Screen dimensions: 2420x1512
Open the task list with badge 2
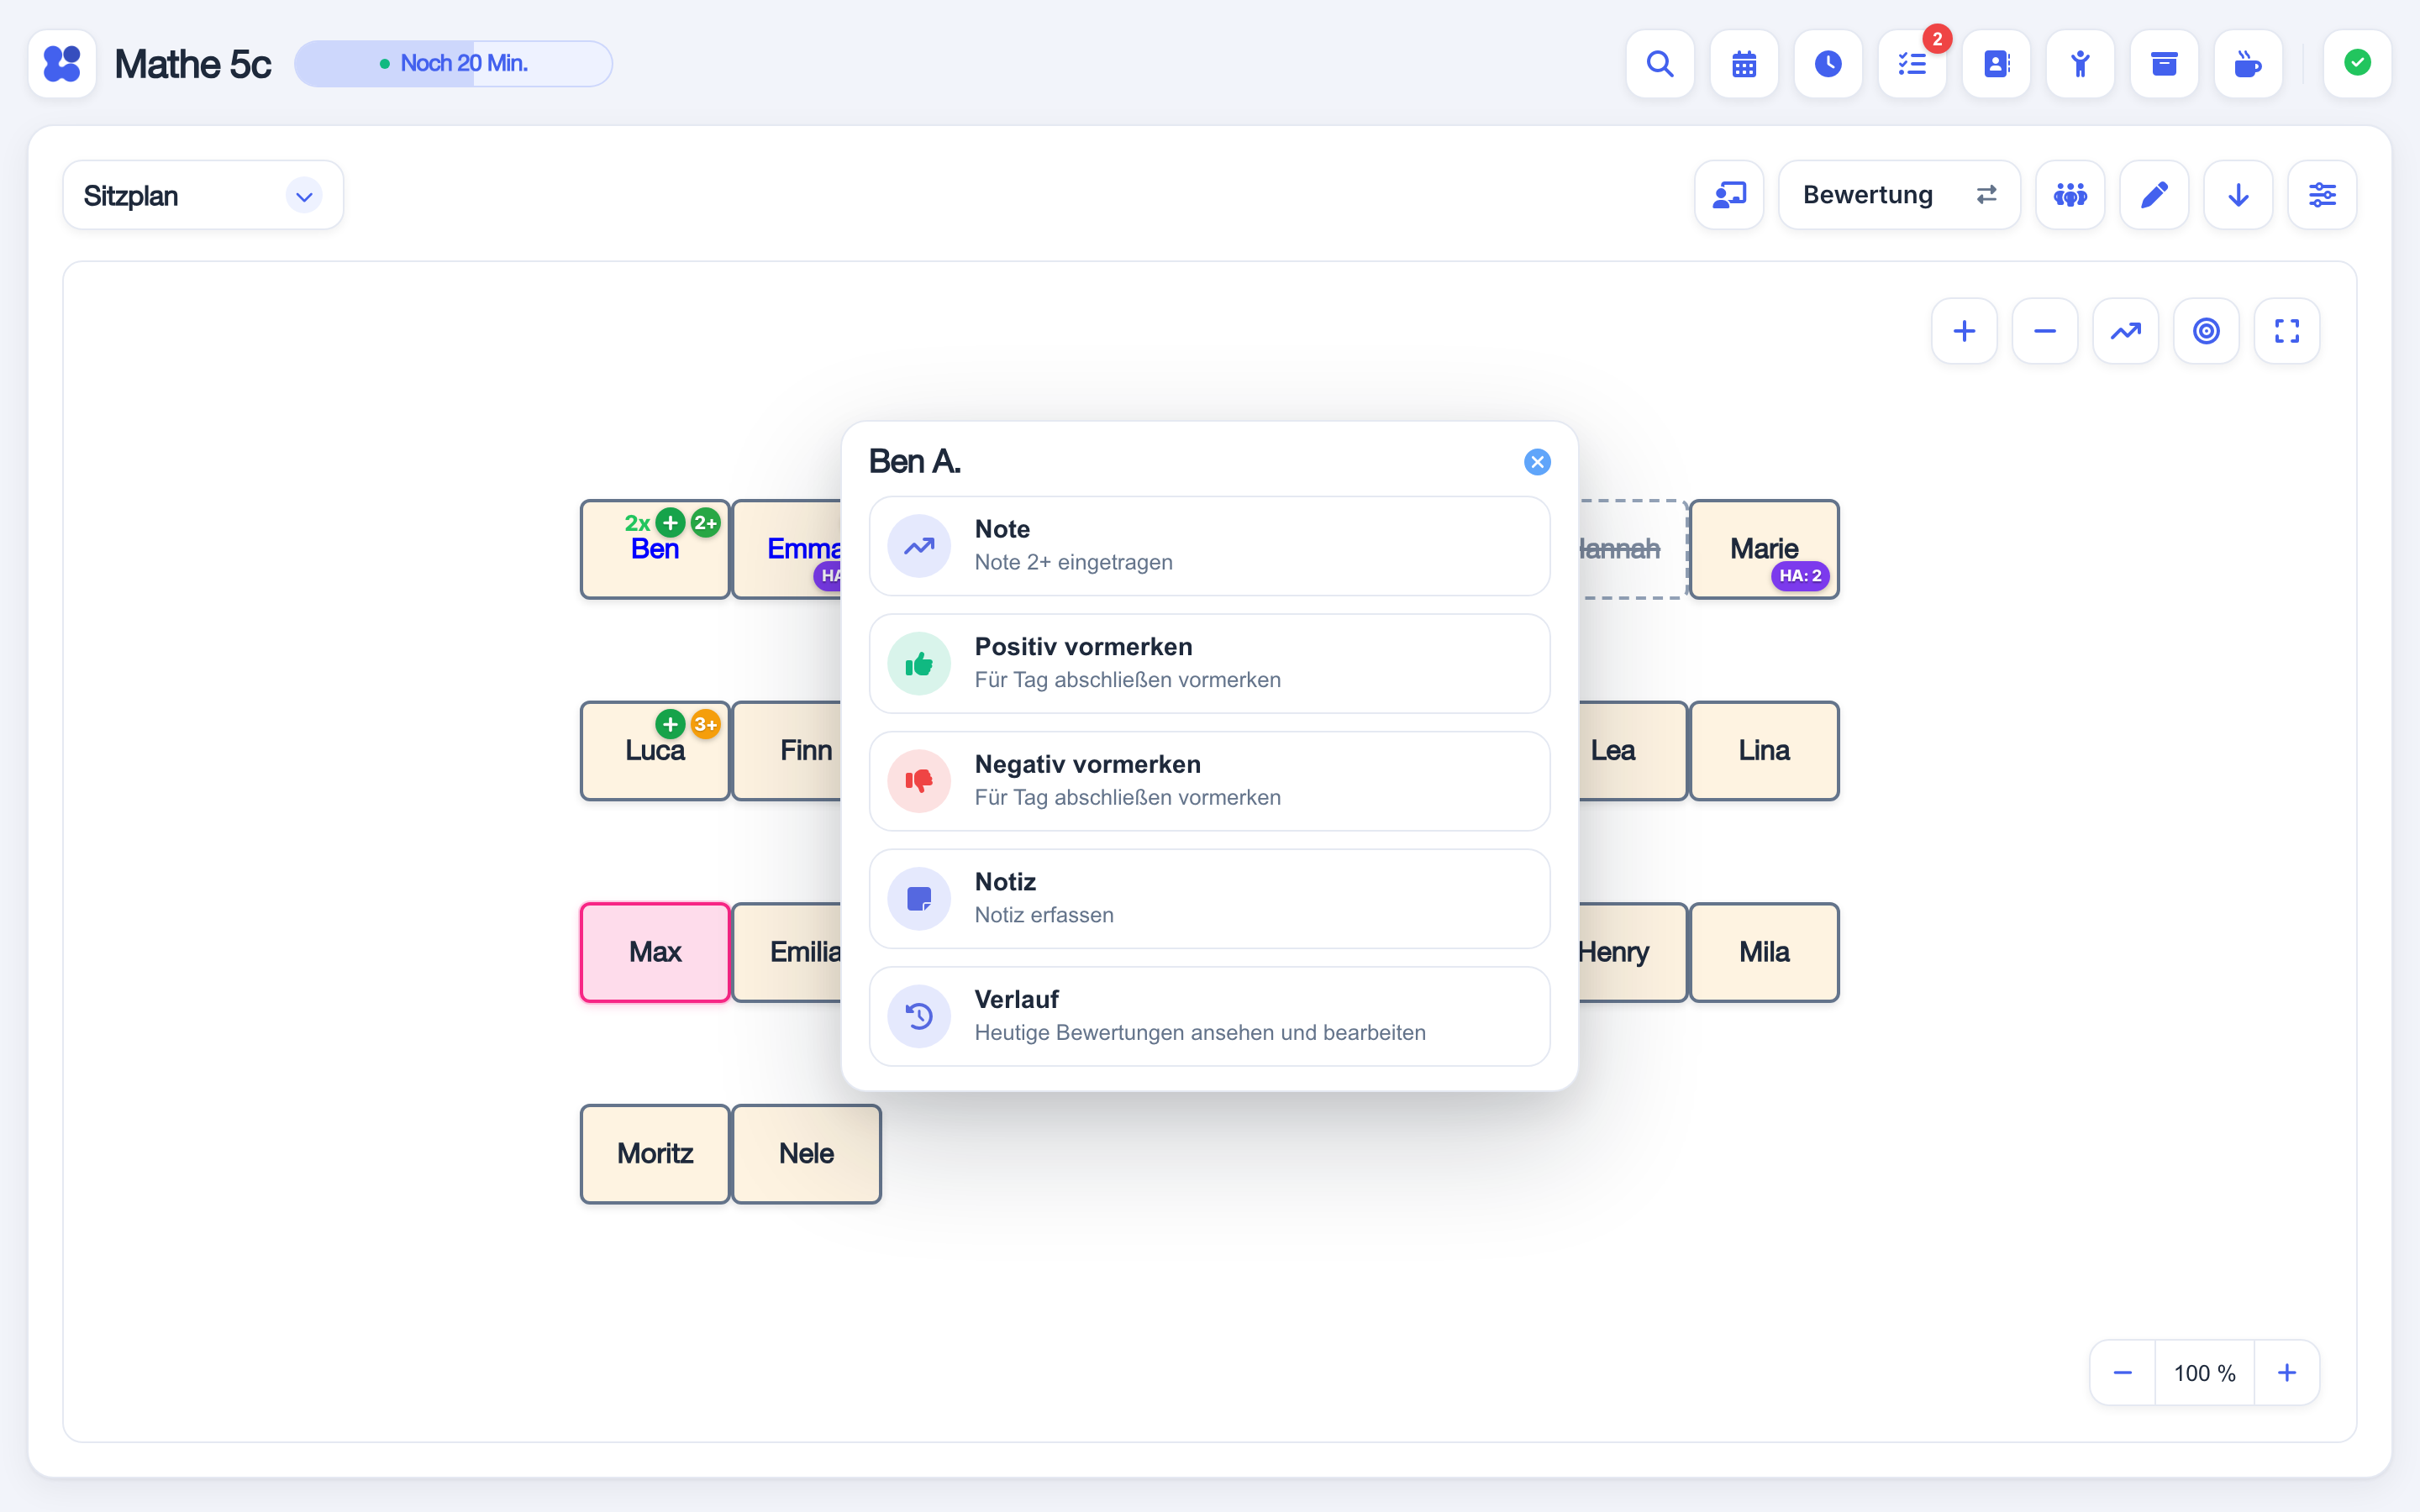pos(1912,64)
